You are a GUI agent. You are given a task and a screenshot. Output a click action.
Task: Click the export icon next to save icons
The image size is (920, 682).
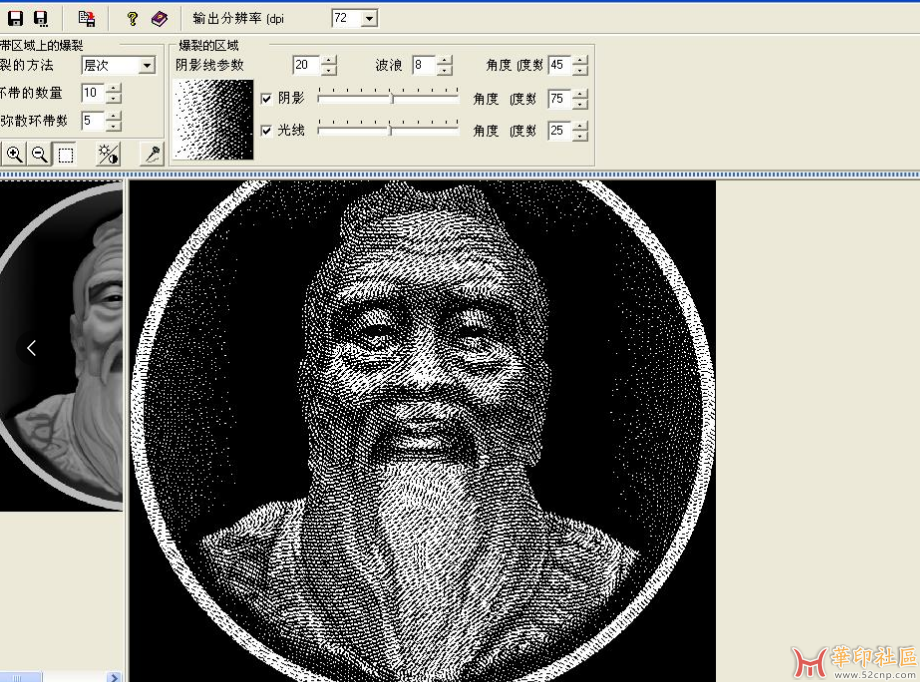tap(86, 18)
